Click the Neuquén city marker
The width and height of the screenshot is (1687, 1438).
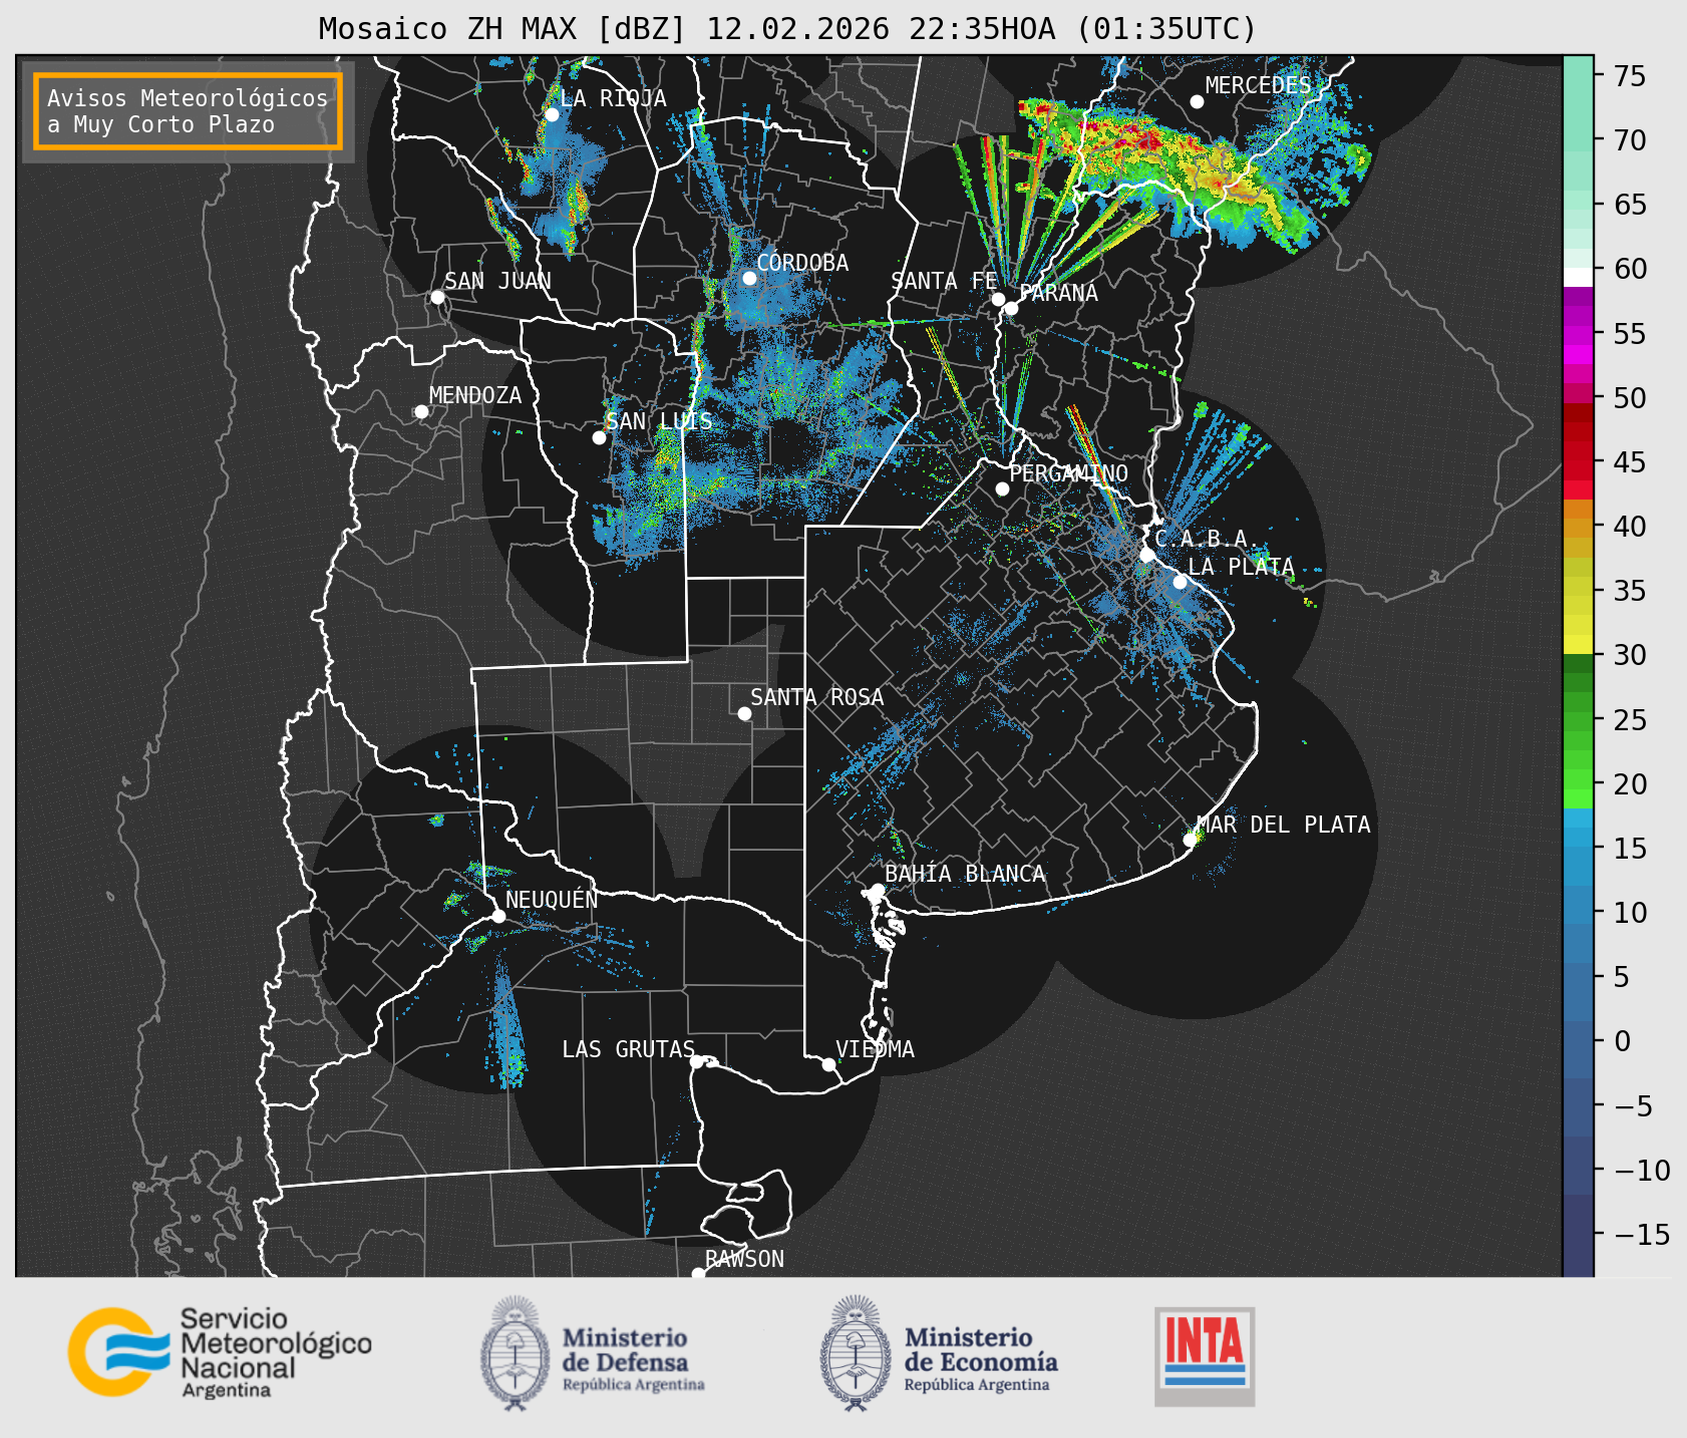tap(498, 916)
